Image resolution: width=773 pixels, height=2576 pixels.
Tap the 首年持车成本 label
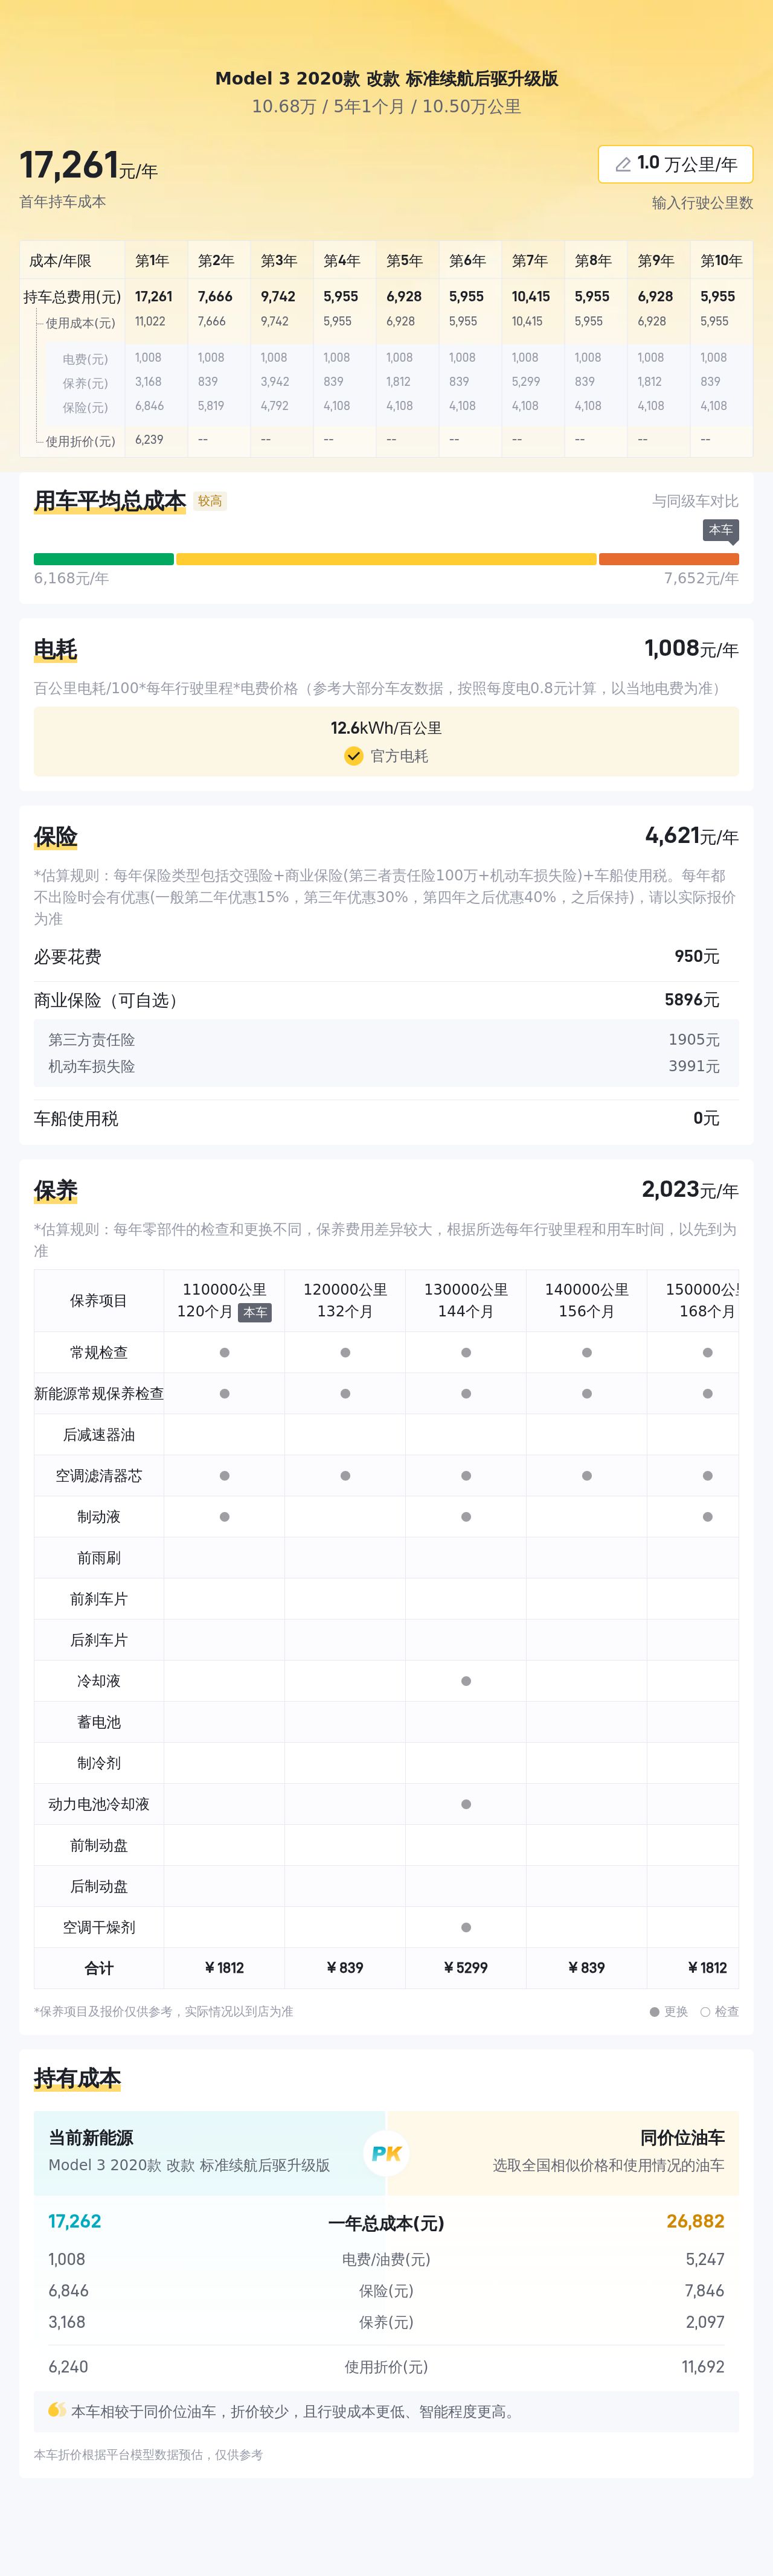63,202
